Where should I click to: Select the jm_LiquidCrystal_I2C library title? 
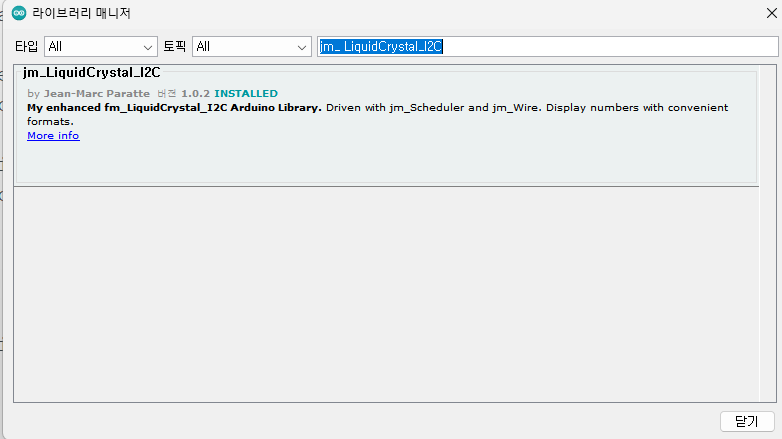coord(92,73)
